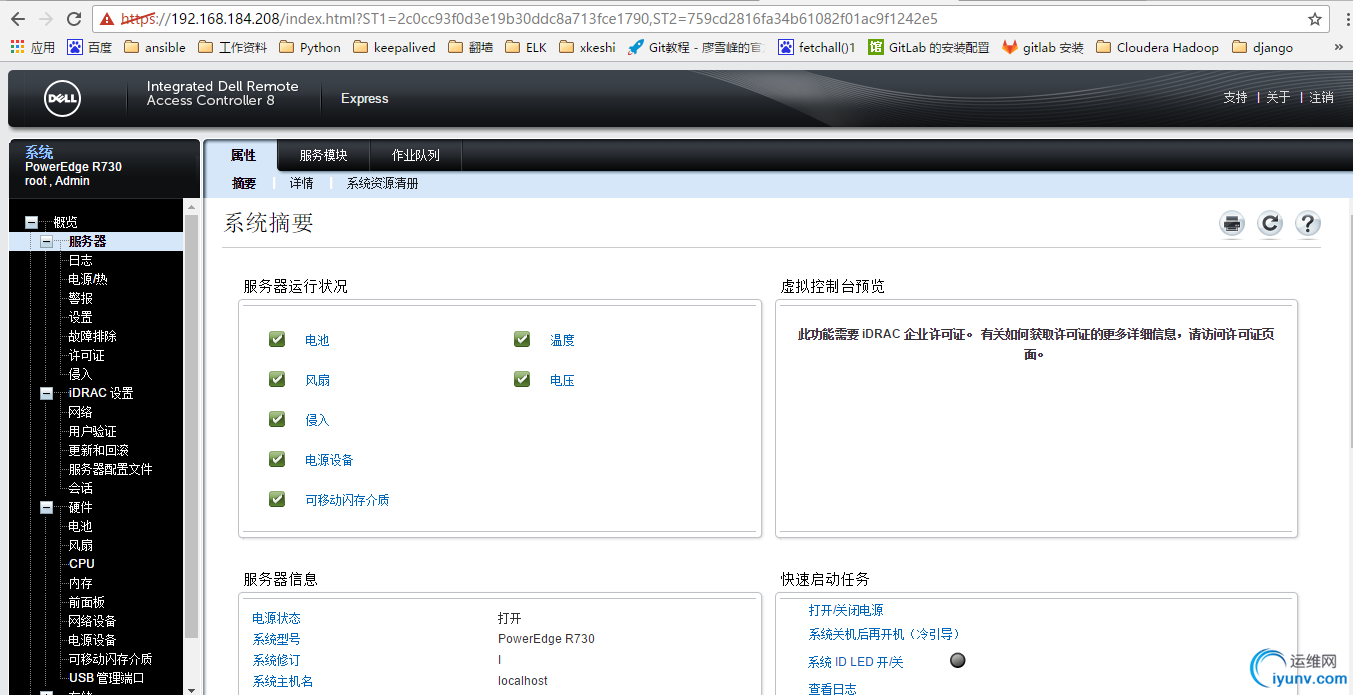Select the 系统资源清册 sub-tab
Viewport: 1353px width, 695px height.
click(382, 183)
